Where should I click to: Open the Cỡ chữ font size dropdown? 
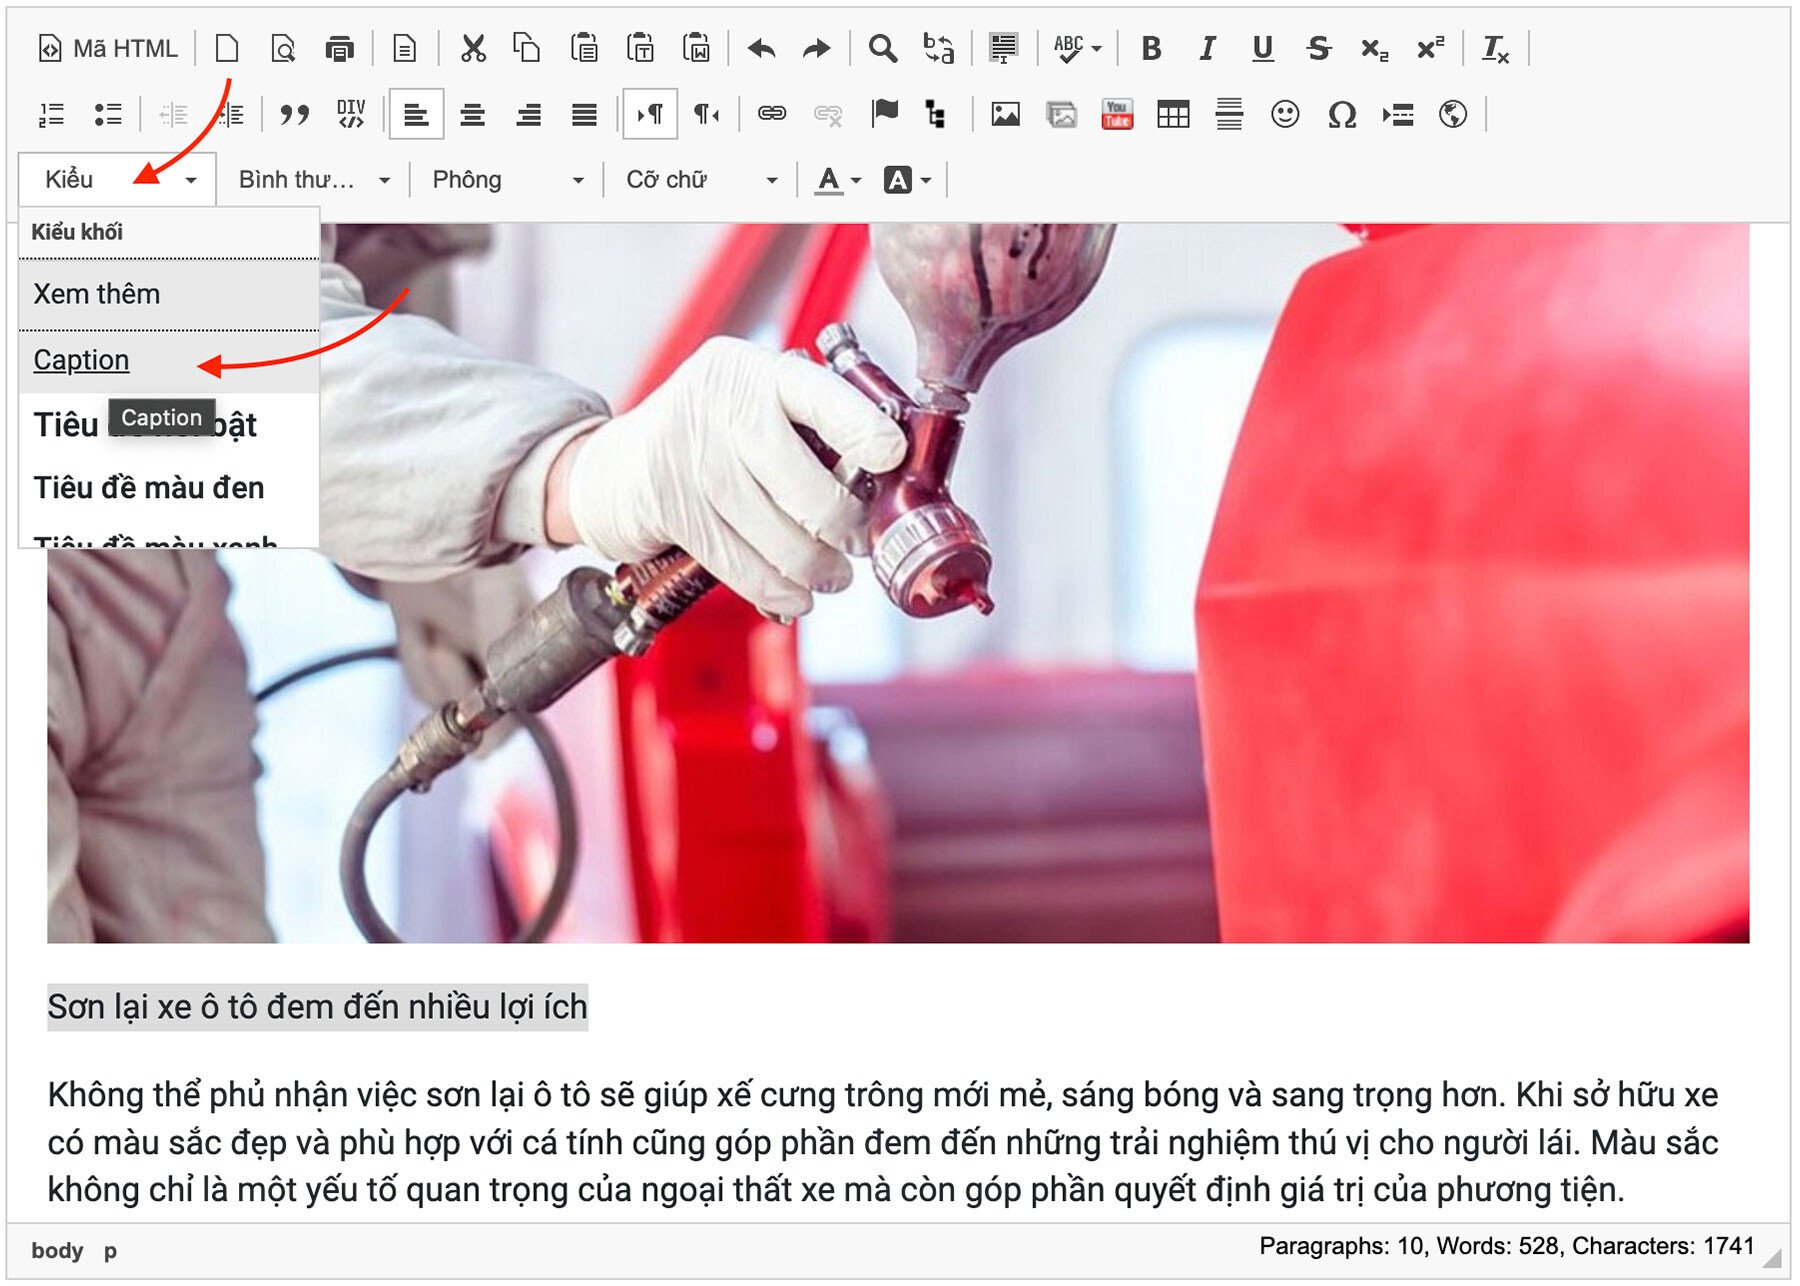click(700, 180)
